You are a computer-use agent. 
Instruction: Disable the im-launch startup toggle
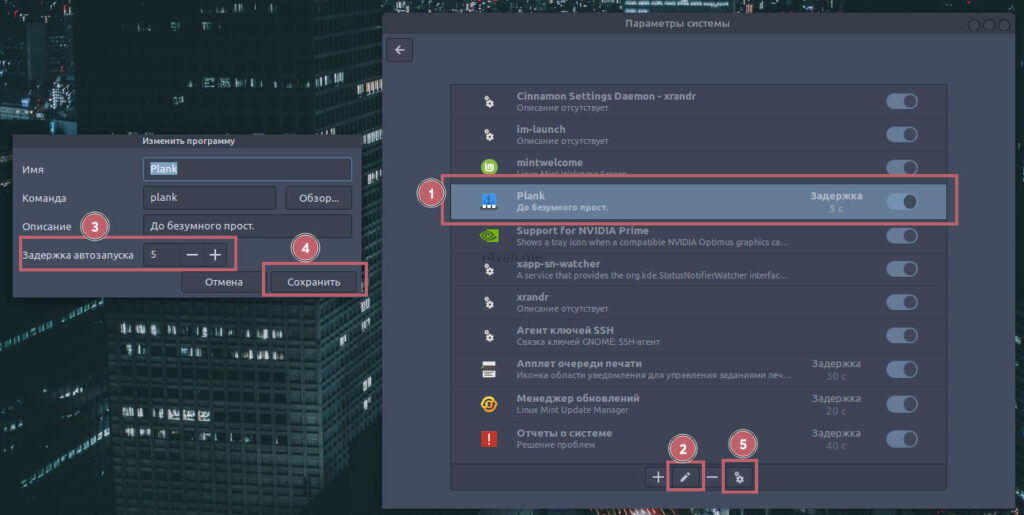(901, 134)
